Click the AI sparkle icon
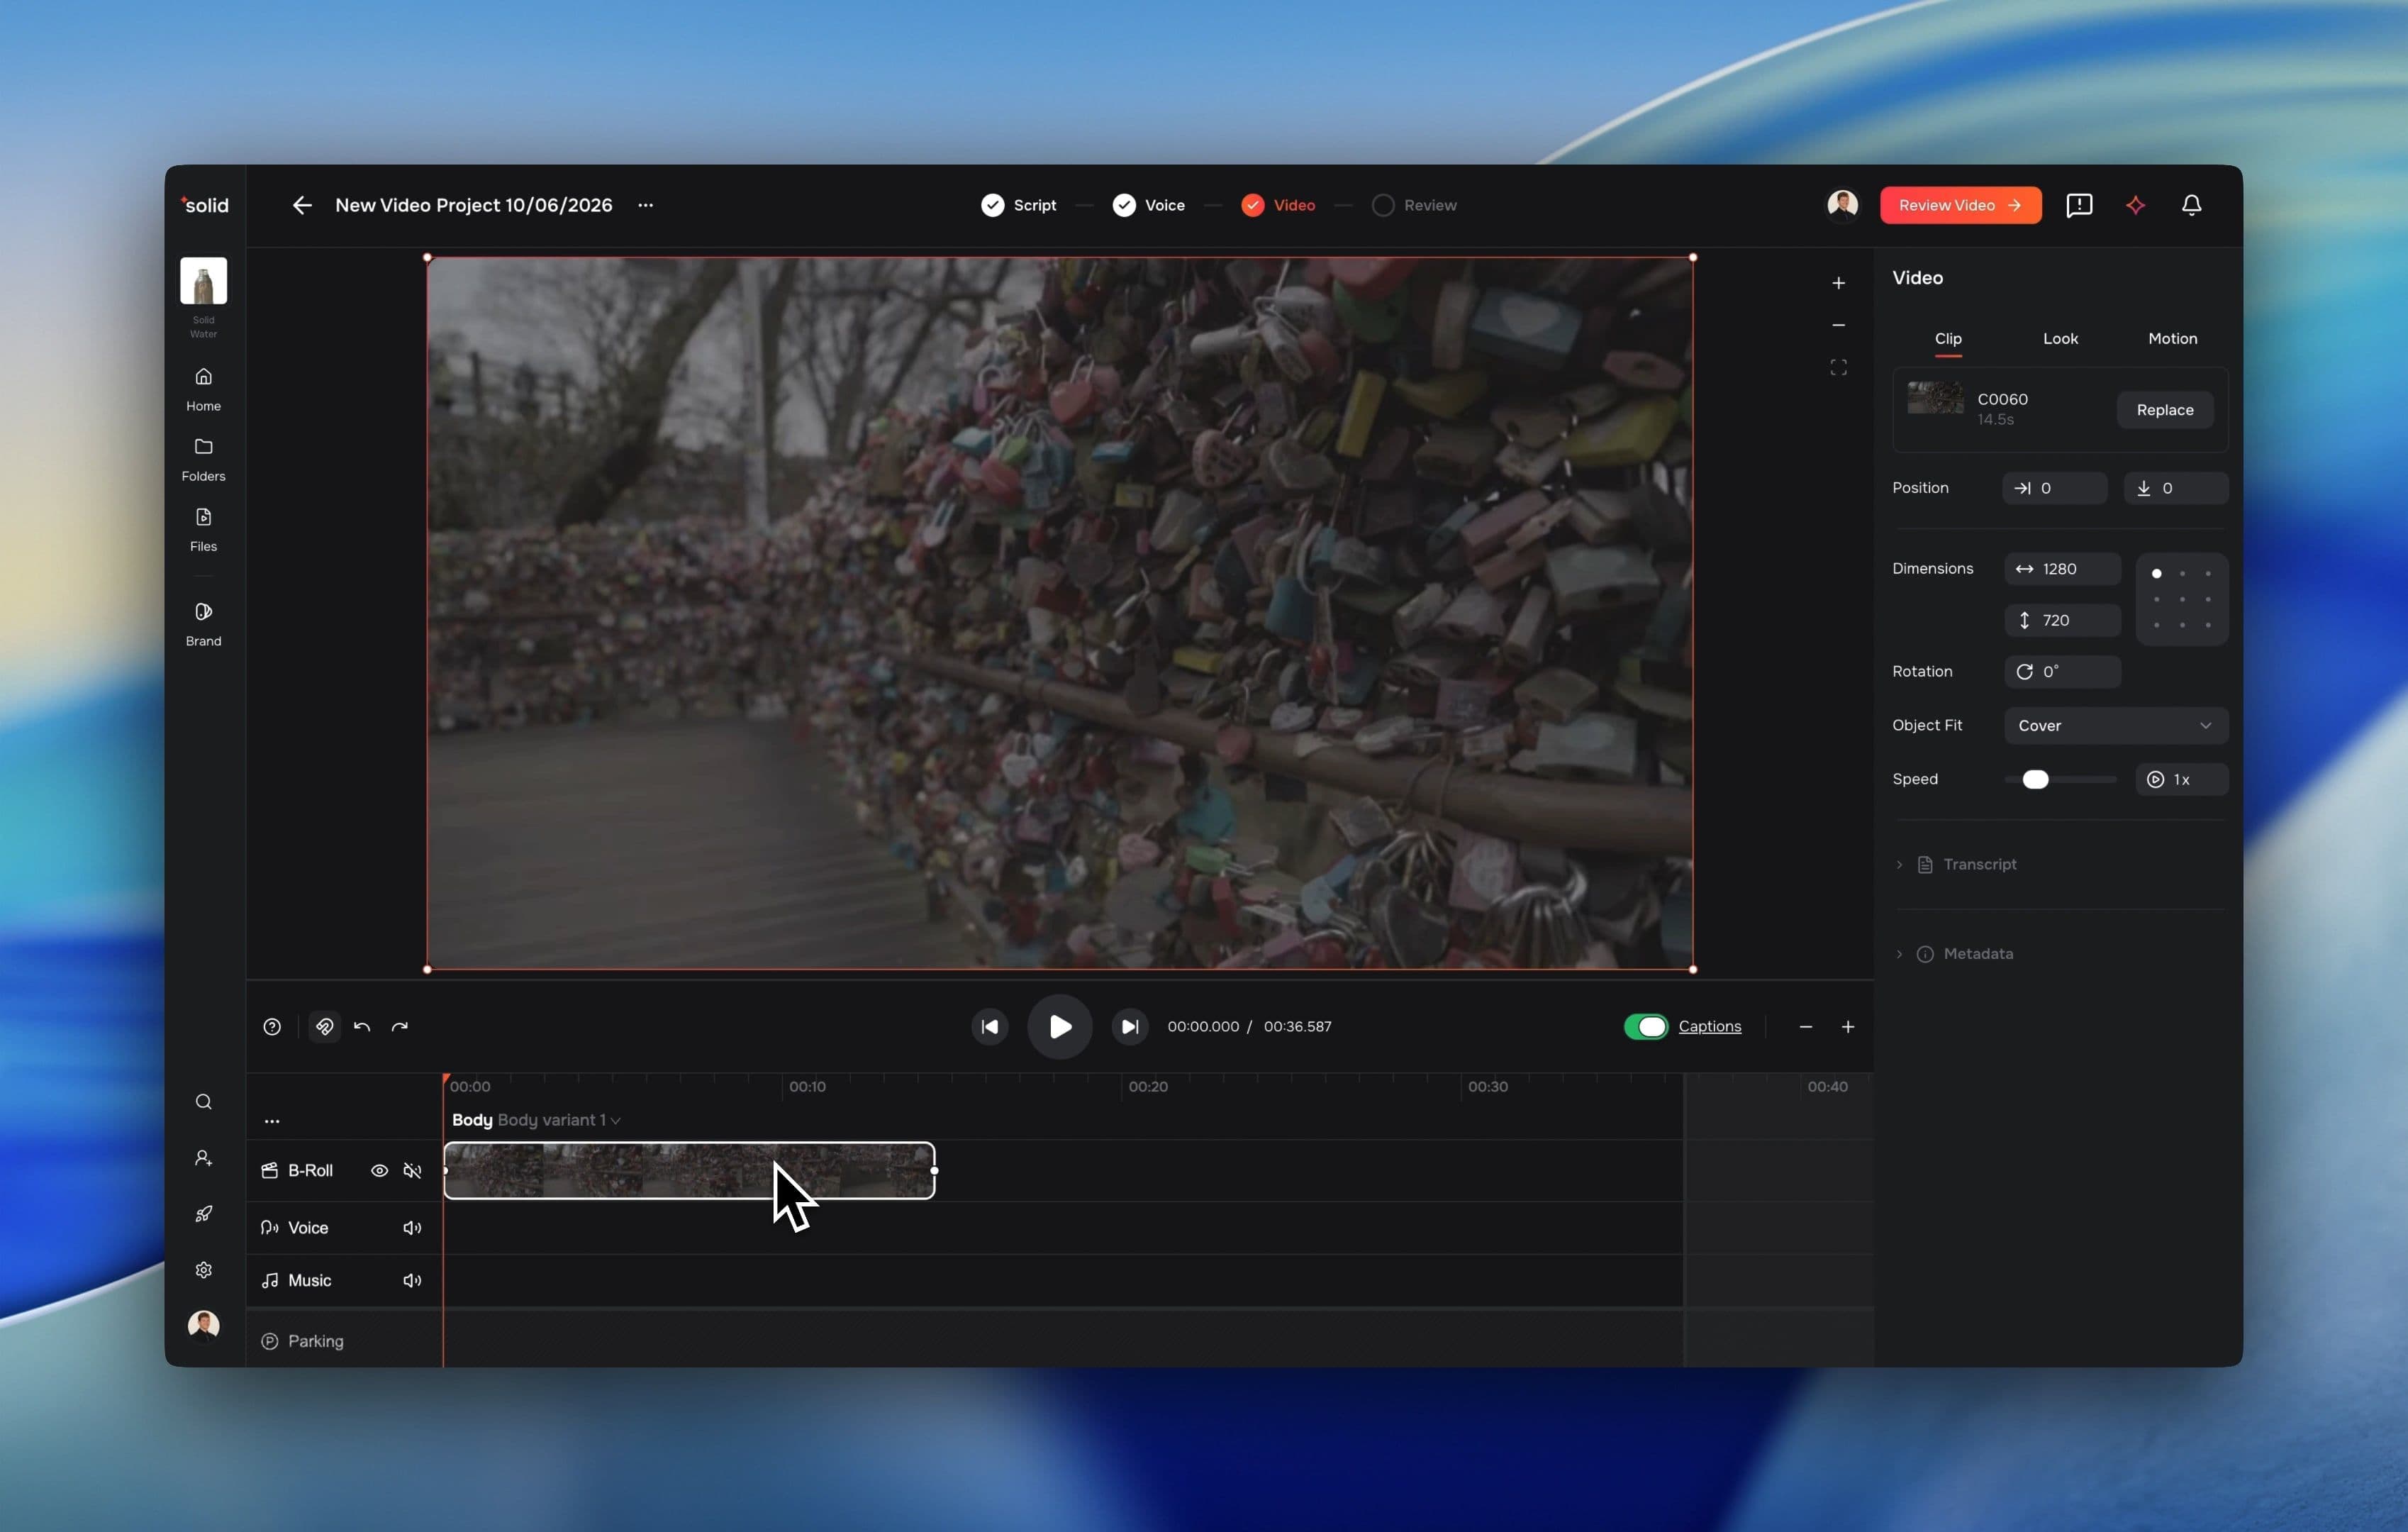Viewport: 2408px width, 1532px height. (x=2135, y=205)
